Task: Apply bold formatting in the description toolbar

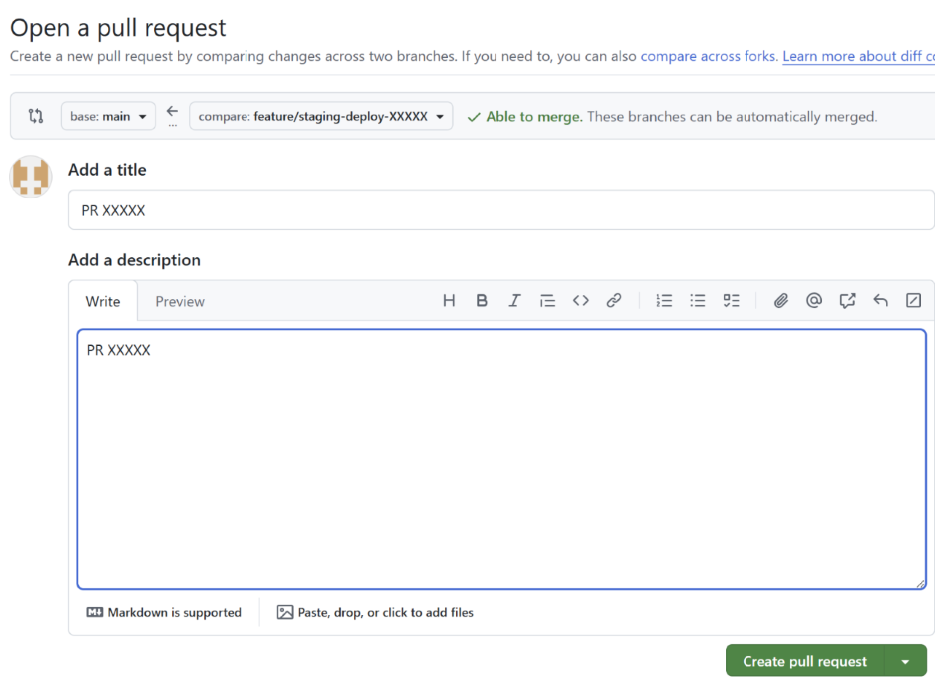Action: point(482,300)
